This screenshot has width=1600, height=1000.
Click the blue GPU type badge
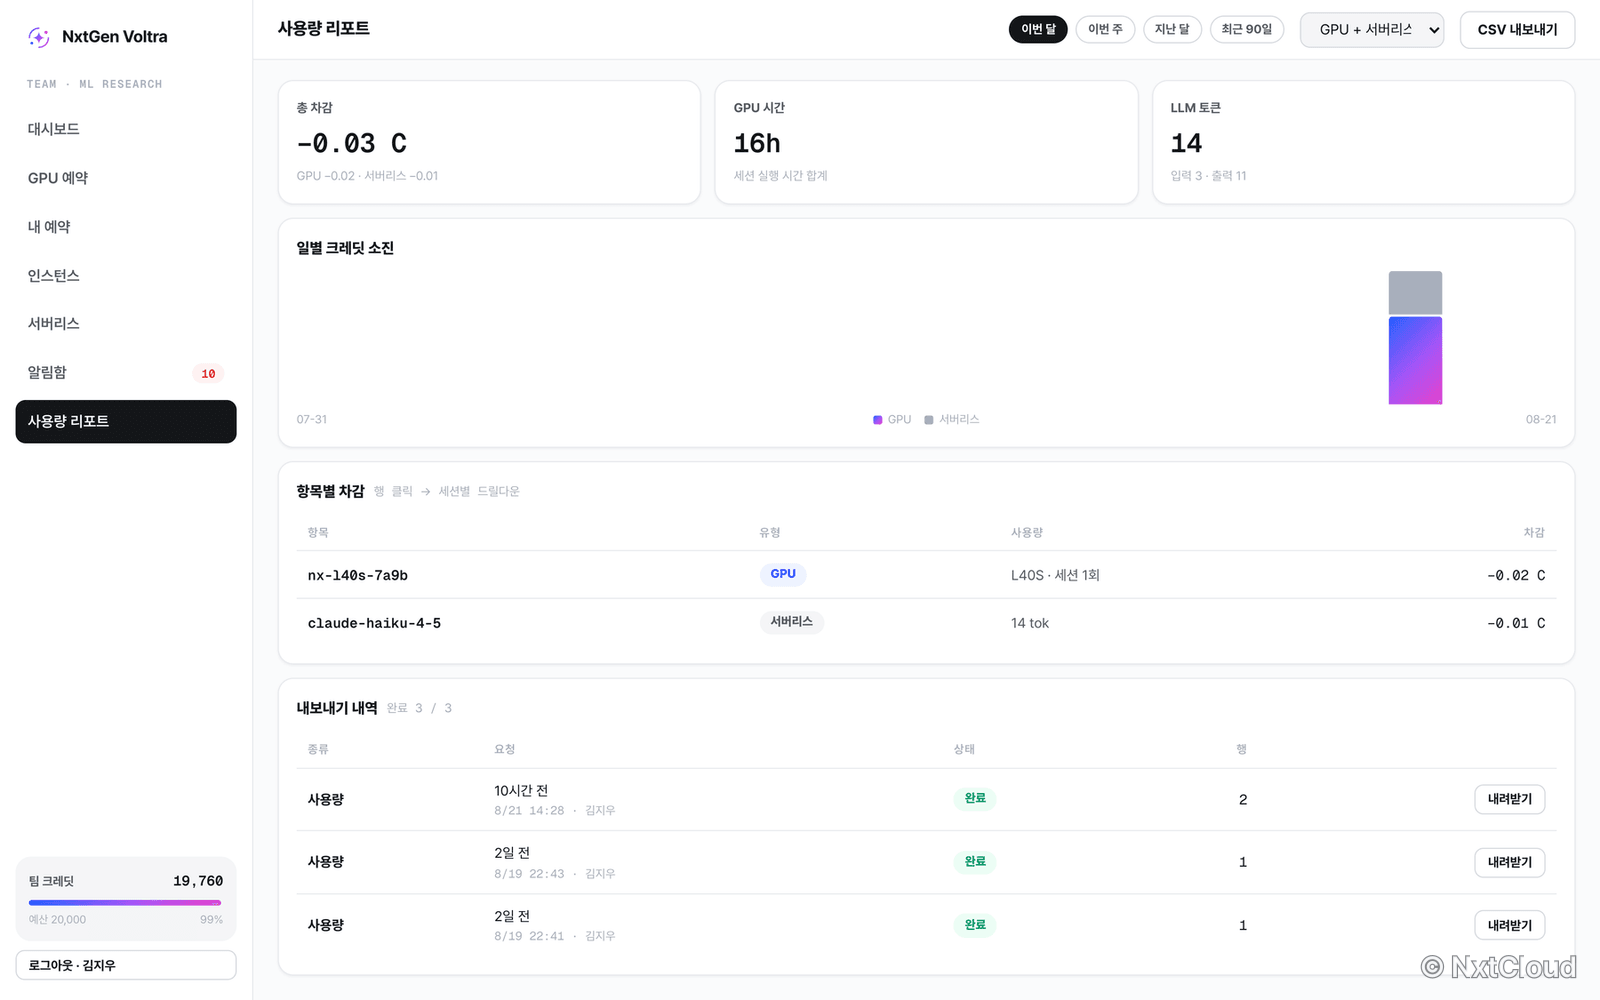coord(783,574)
